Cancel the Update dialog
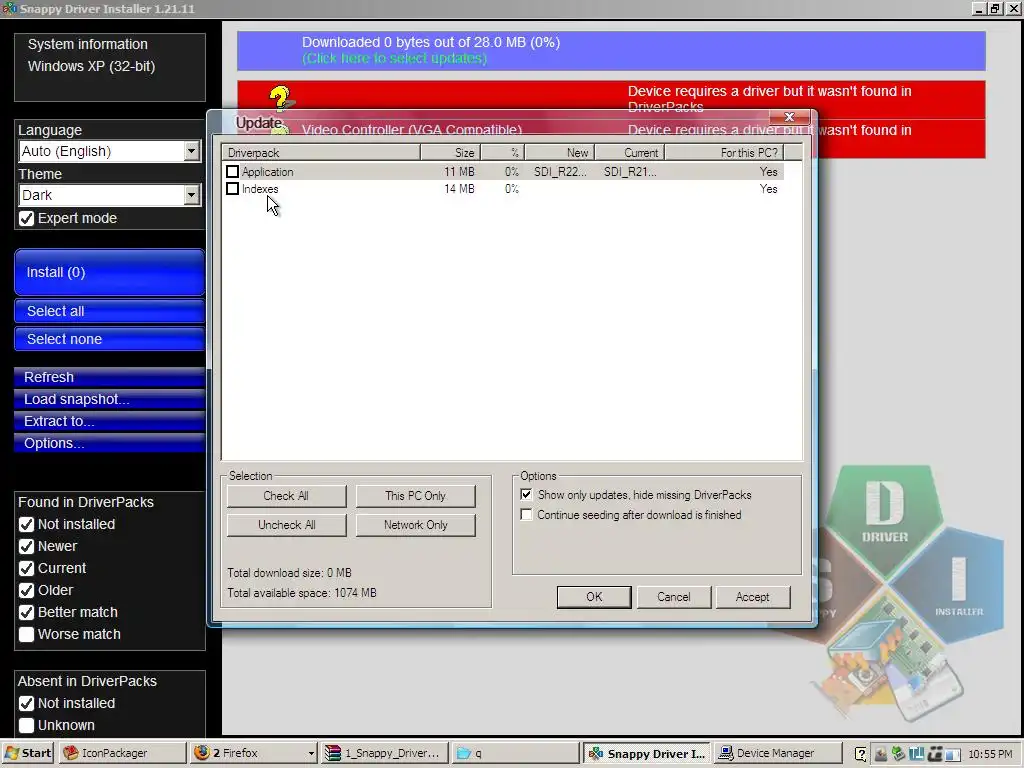 673,597
